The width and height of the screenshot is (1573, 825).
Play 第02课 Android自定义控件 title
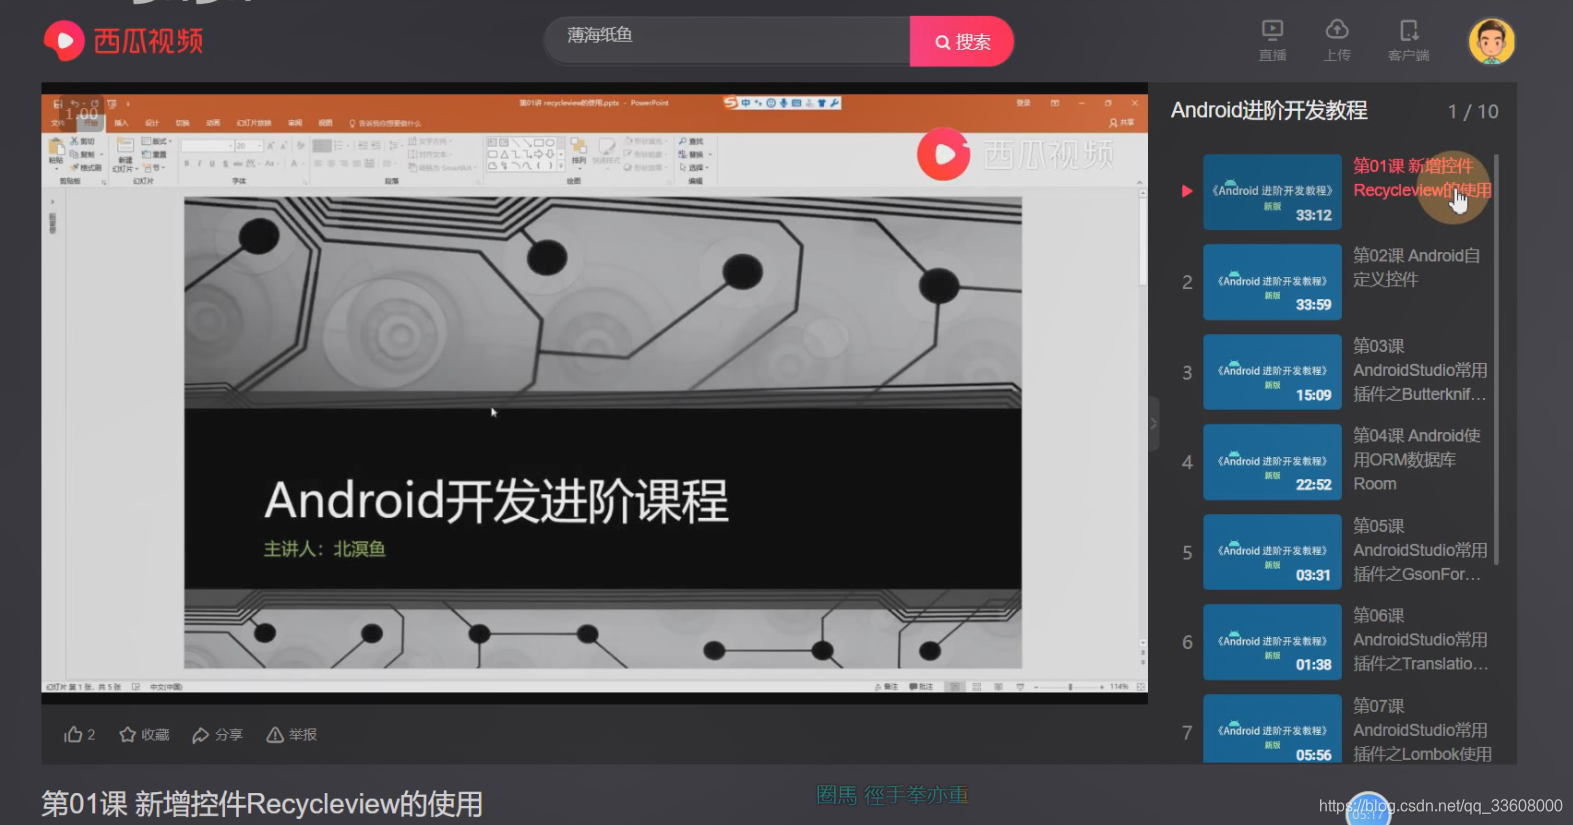1417,267
